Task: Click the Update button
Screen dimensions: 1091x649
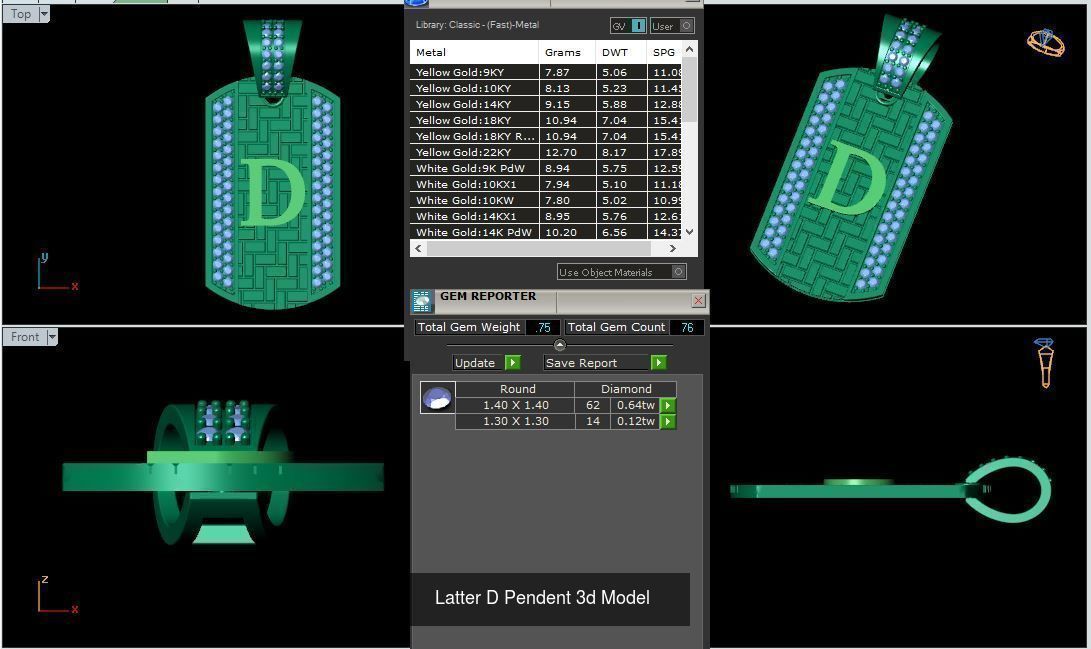Action: pos(479,362)
